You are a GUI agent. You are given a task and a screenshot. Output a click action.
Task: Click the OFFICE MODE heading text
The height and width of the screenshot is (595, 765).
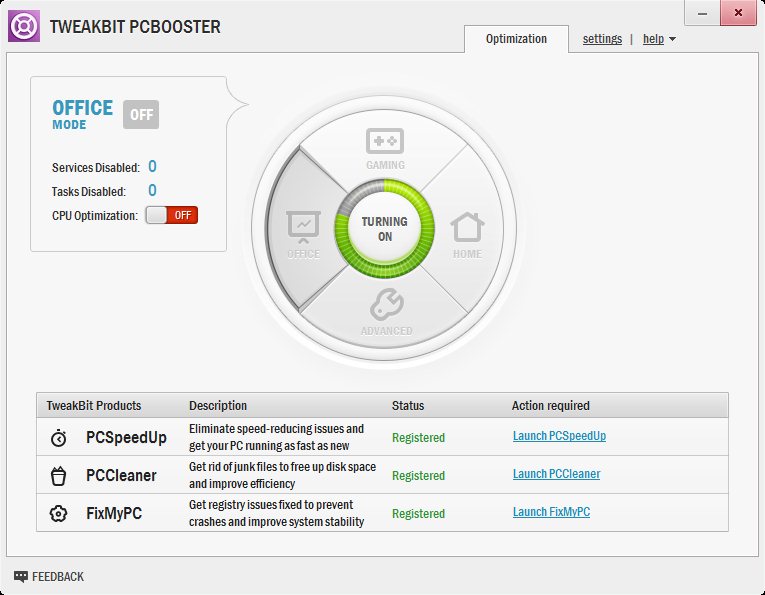tap(82, 115)
